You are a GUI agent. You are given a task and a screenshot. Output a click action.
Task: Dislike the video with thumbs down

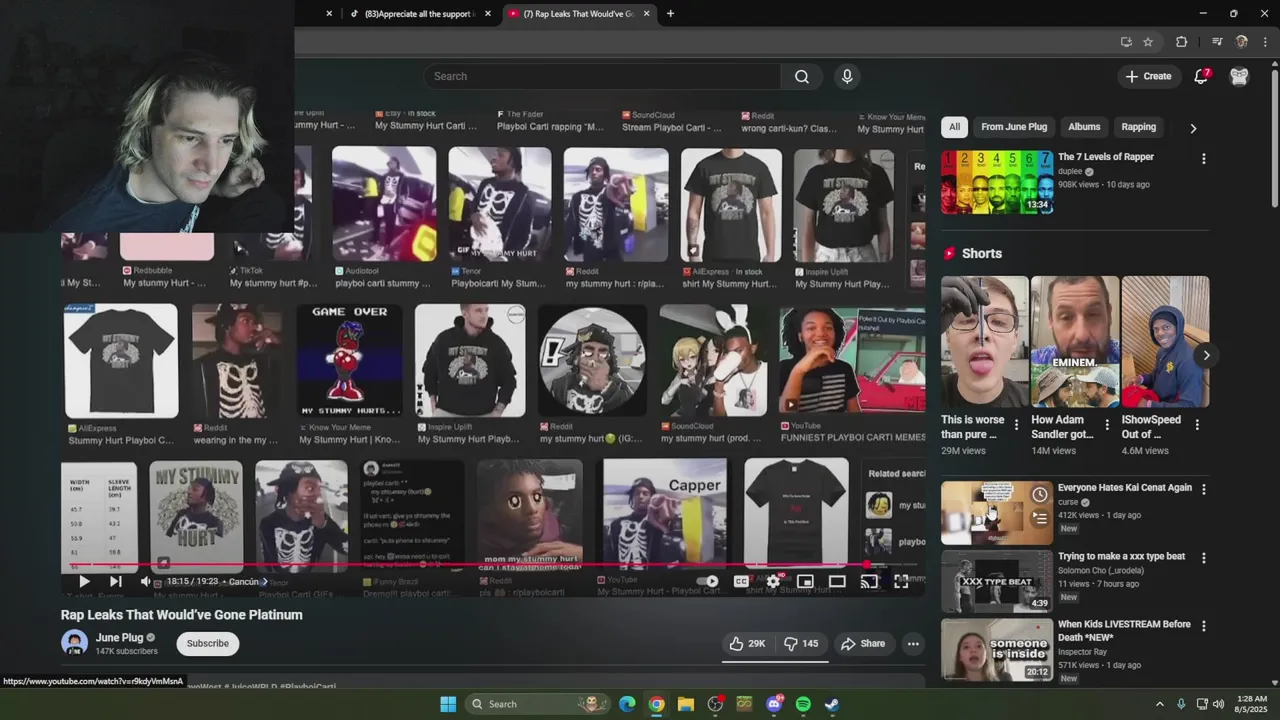[801, 644]
